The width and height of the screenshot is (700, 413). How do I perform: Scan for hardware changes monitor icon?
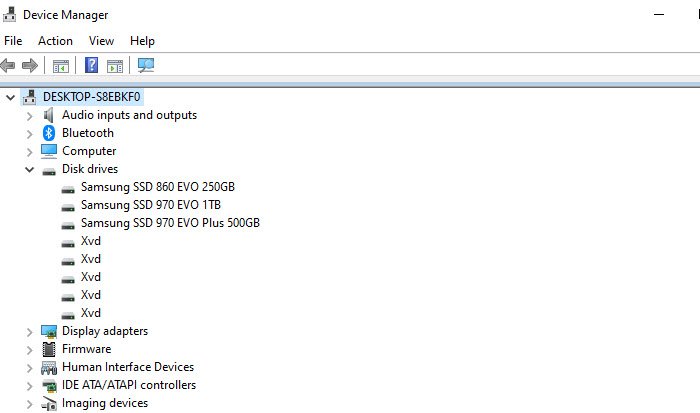[146, 66]
